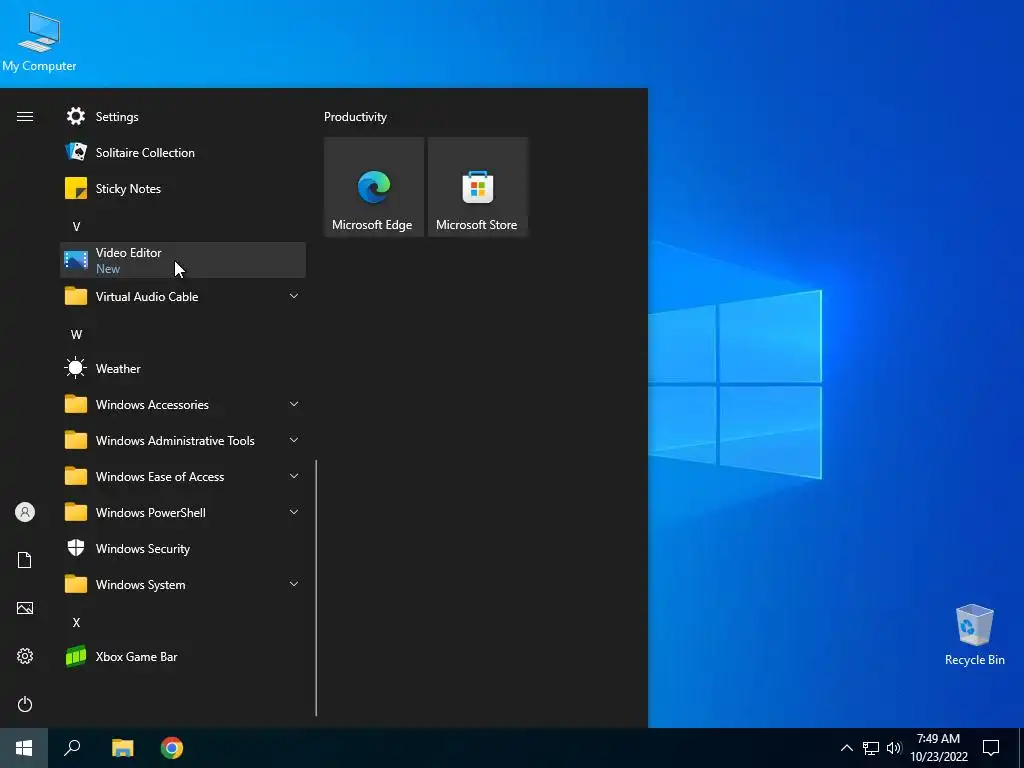Click the Windows Start button on the taskbar
The width and height of the screenshot is (1024, 768).
[x=24, y=748]
